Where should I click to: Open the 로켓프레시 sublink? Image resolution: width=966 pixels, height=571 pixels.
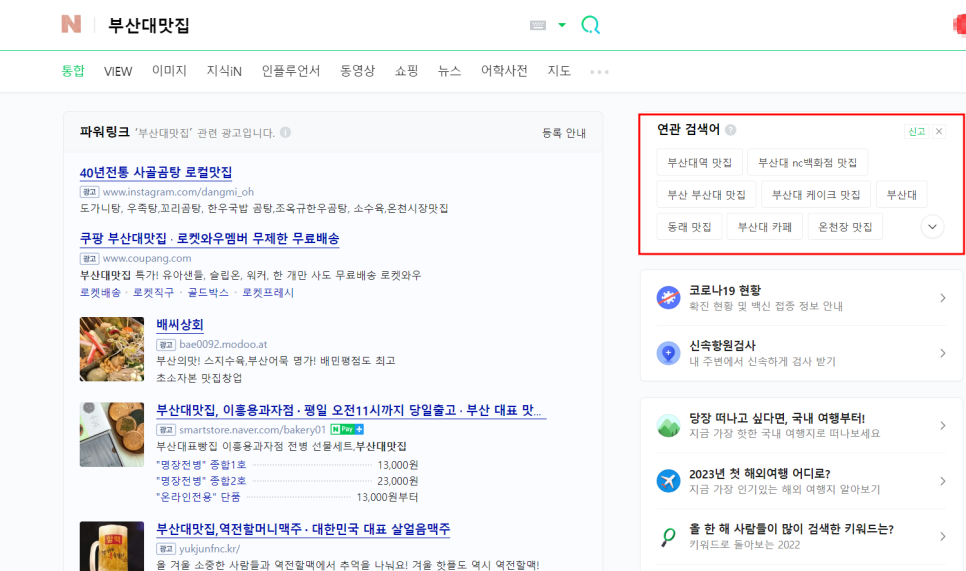tap(268, 293)
